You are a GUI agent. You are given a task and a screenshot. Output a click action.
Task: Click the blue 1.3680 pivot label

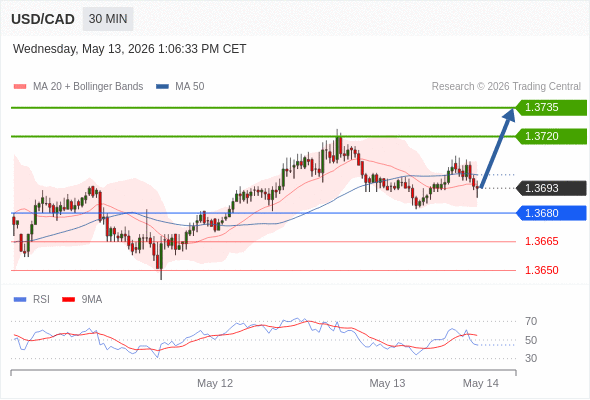[551, 213]
